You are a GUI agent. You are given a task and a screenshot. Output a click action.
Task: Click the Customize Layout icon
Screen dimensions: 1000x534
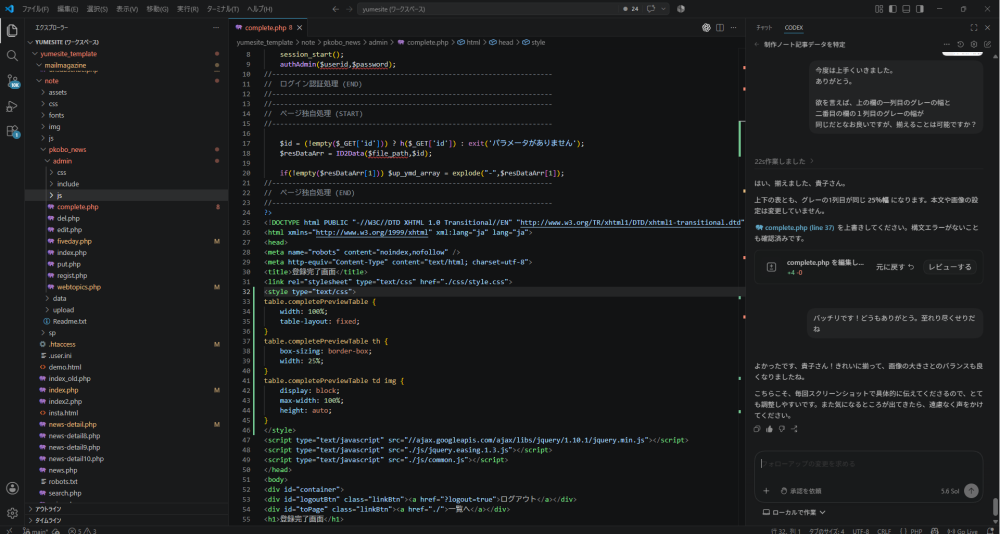(x=879, y=9)
